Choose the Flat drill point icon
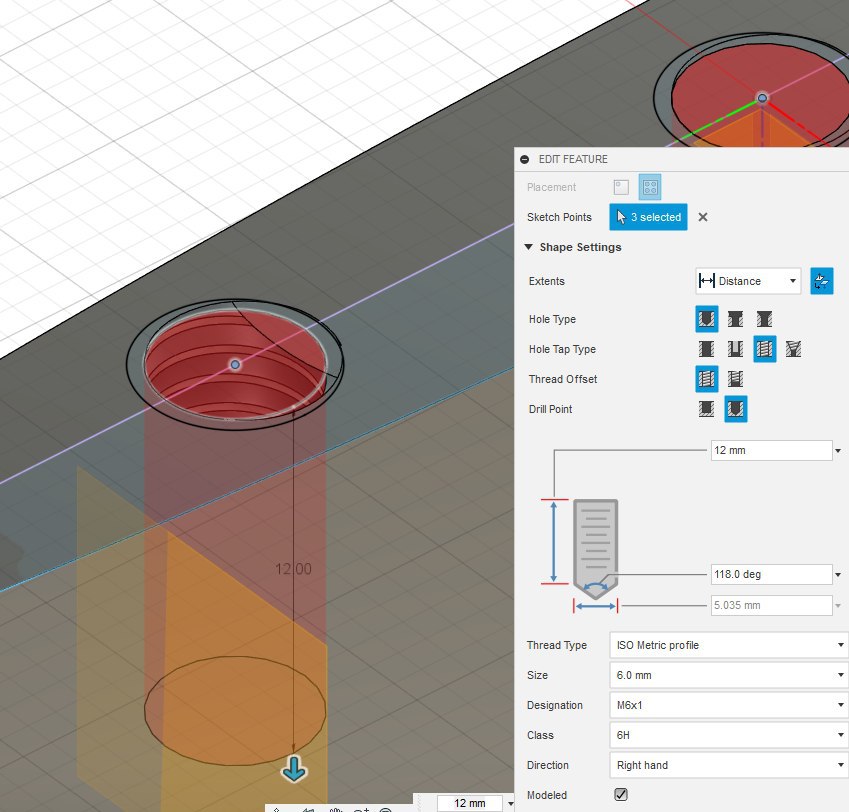The width and height of the screenshot is (849, 812). coord(707,409)
